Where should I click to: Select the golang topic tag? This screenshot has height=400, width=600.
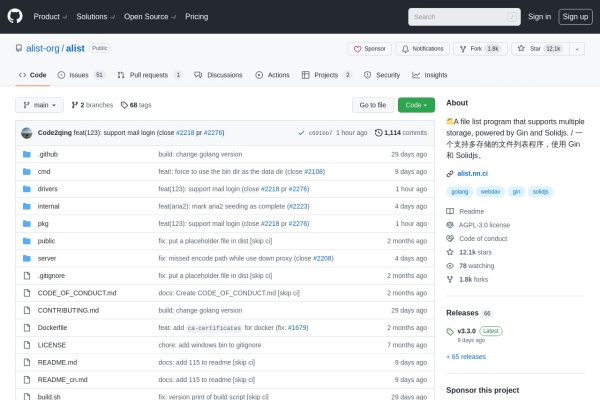[x=460, y=191]
